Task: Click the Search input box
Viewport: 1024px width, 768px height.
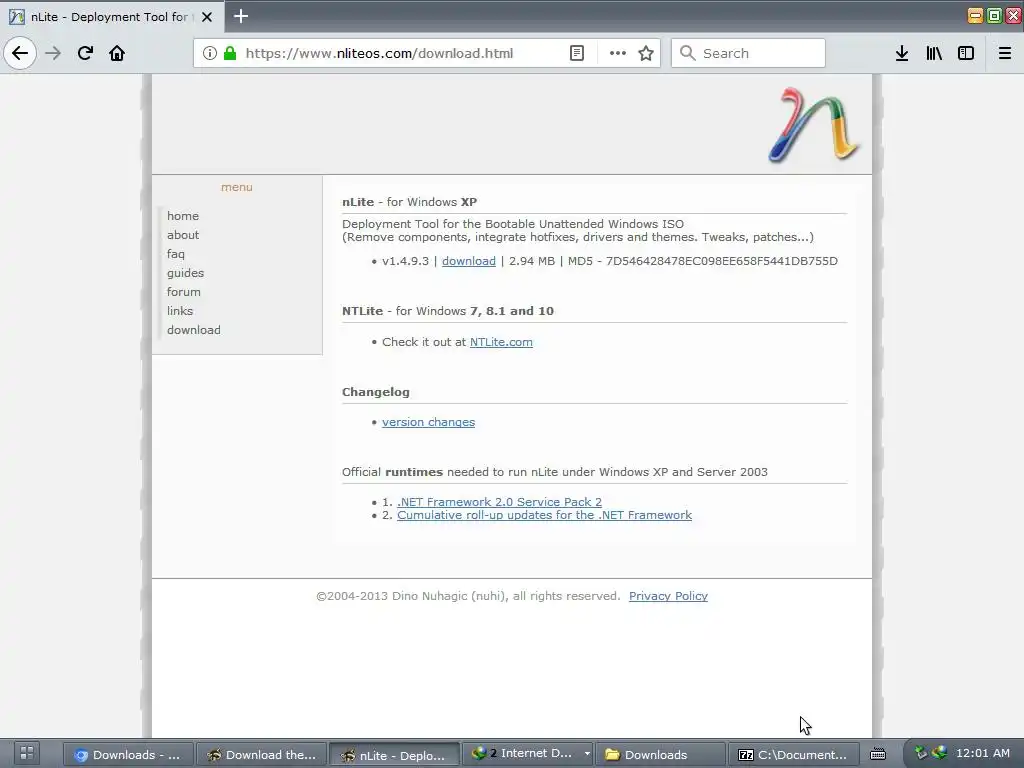Action: 748,53
